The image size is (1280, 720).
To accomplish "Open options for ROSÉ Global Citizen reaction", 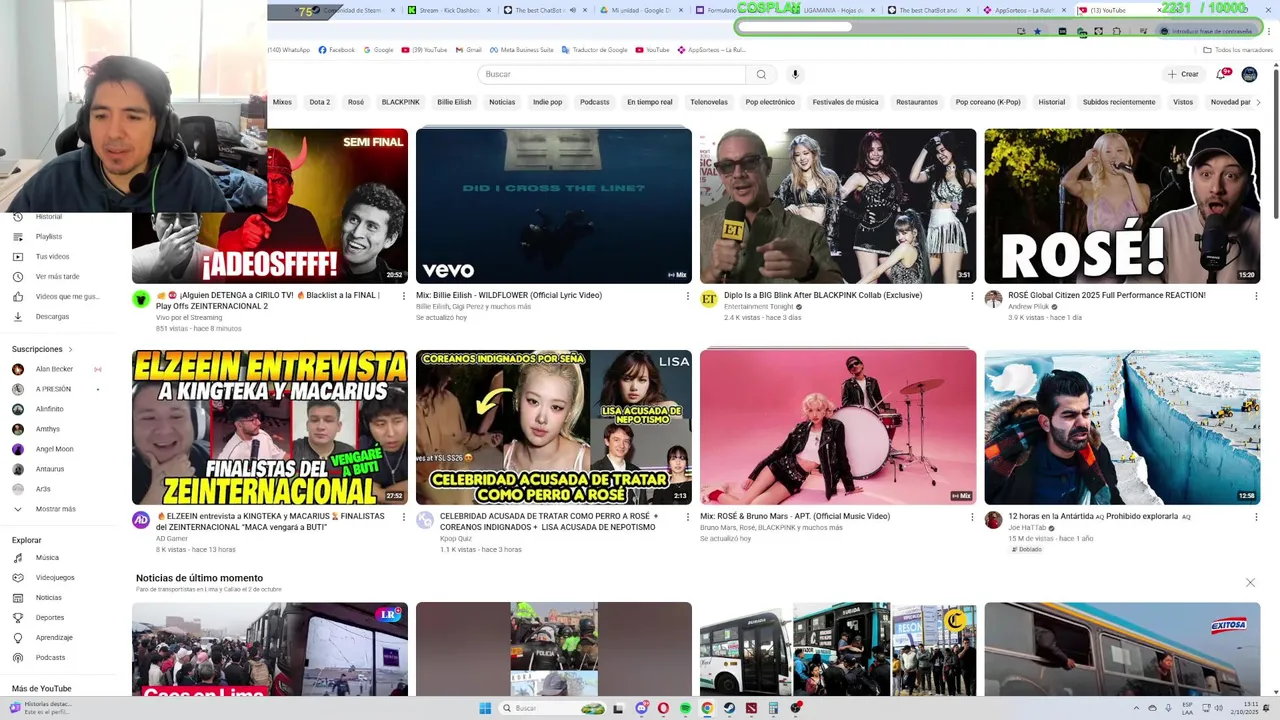I will (x=1256, y=296).
